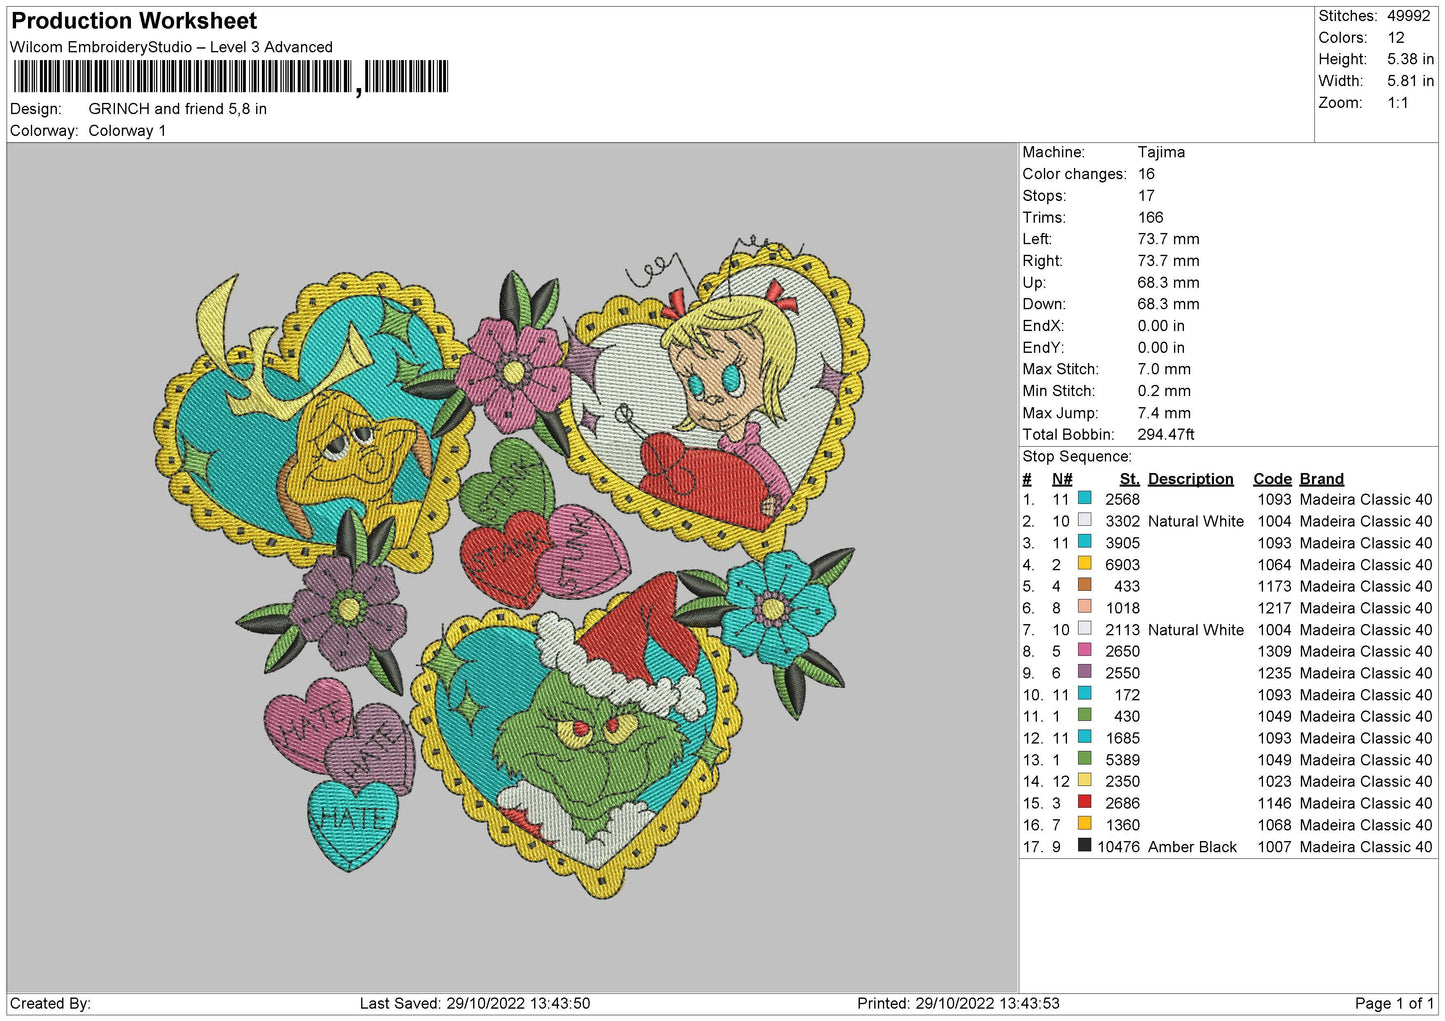Click stitch count '6903' in row 4
1445x1021 pixels.
tap(1122, 565)
